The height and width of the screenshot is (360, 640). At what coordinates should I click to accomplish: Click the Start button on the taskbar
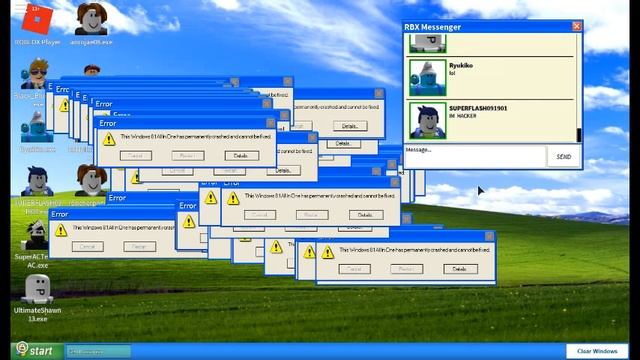(x=36, y=351)
